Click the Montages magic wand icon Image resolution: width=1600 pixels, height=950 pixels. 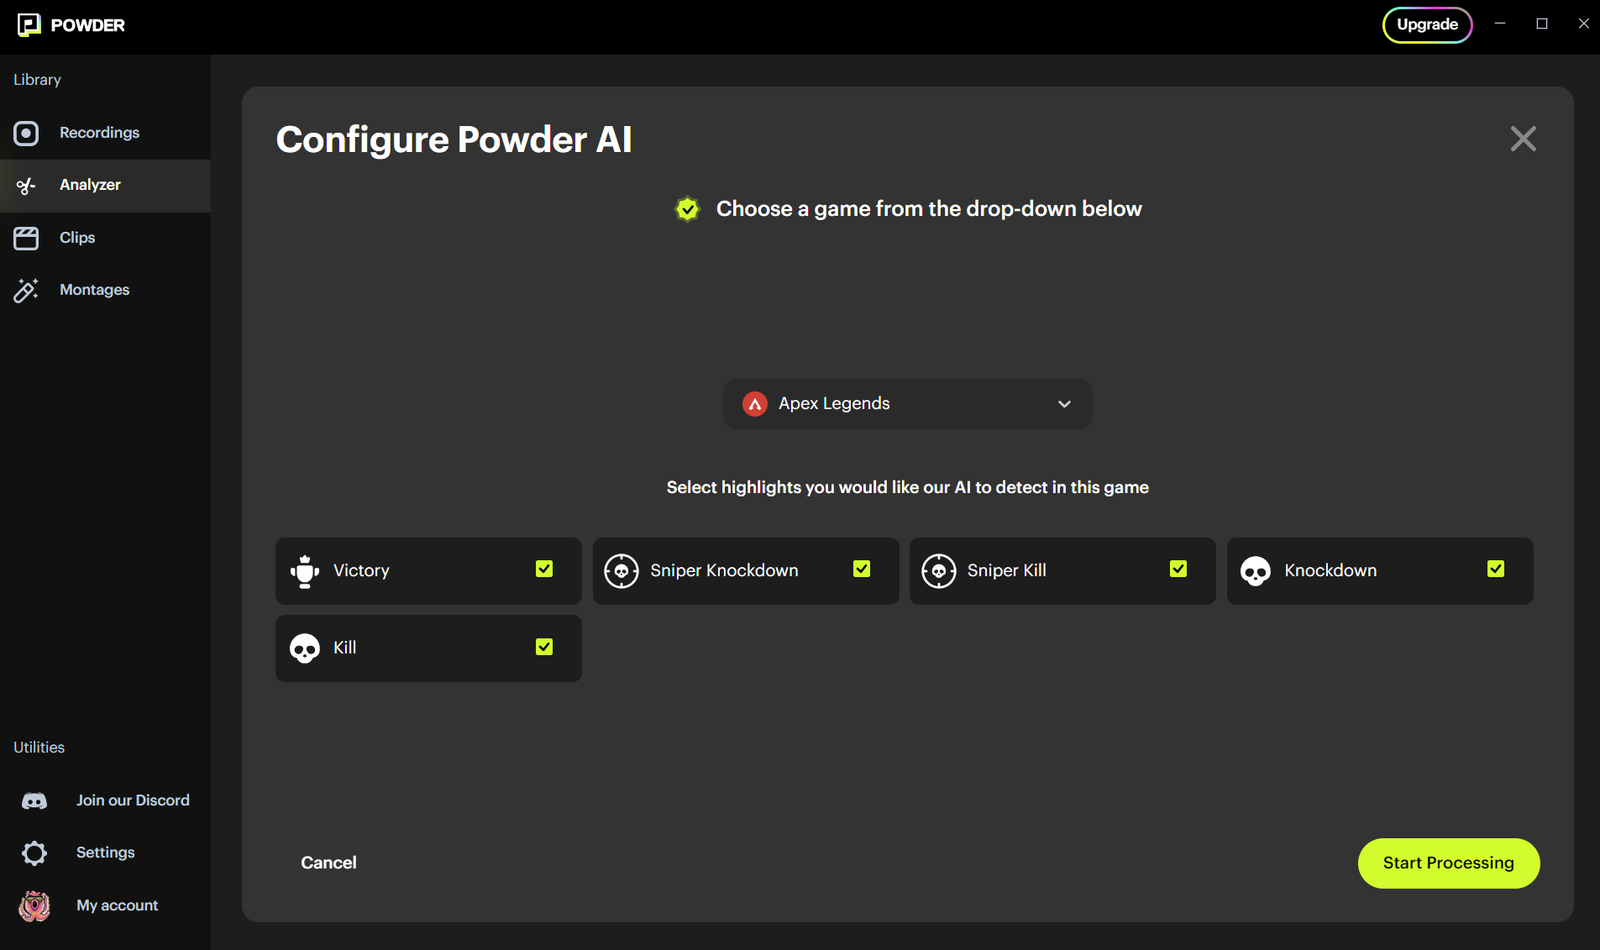[26, 290]
